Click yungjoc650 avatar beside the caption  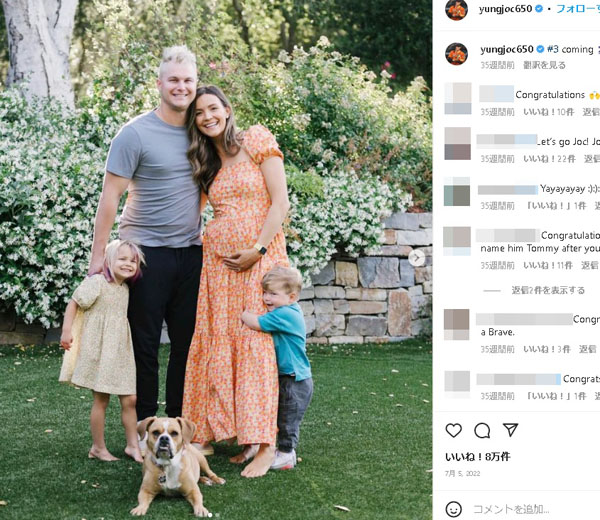tap(456, 54)
